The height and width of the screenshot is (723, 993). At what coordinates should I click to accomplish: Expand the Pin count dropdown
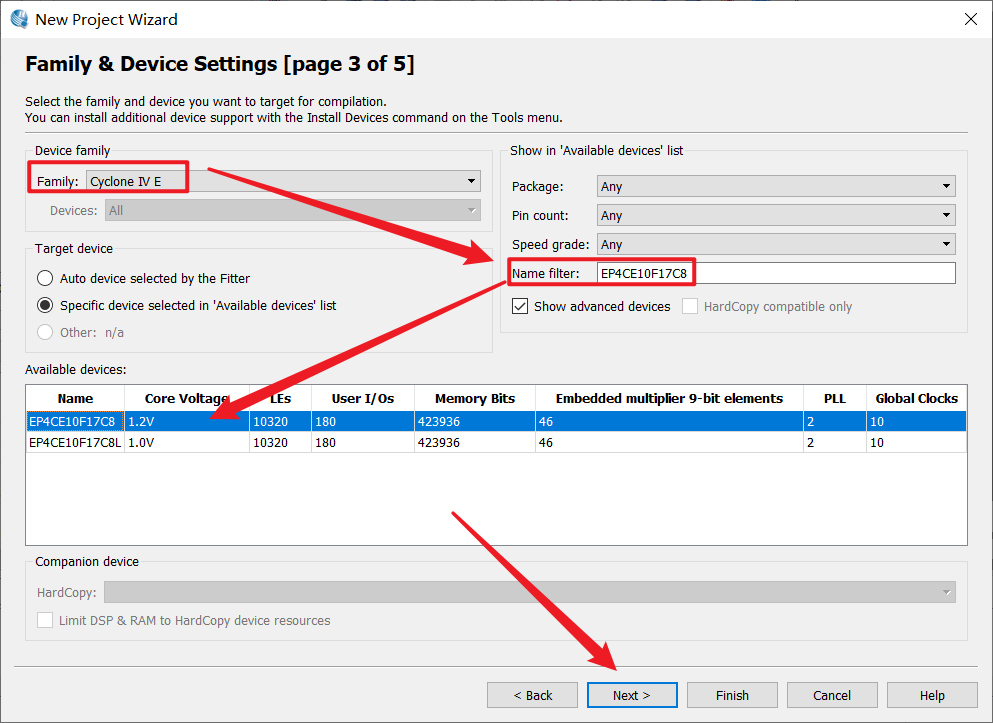click(776, 215)
